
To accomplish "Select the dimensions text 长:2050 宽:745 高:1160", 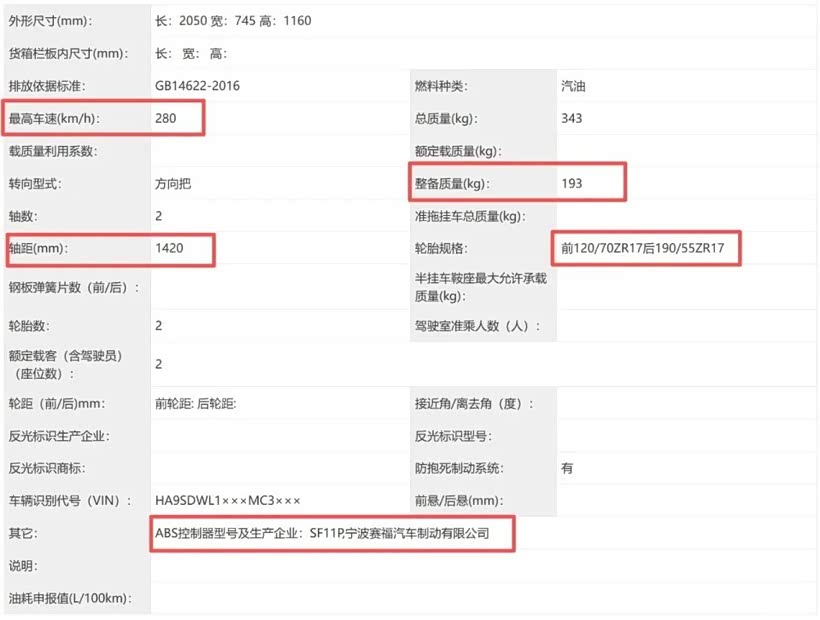I will (x=233, y=21).
